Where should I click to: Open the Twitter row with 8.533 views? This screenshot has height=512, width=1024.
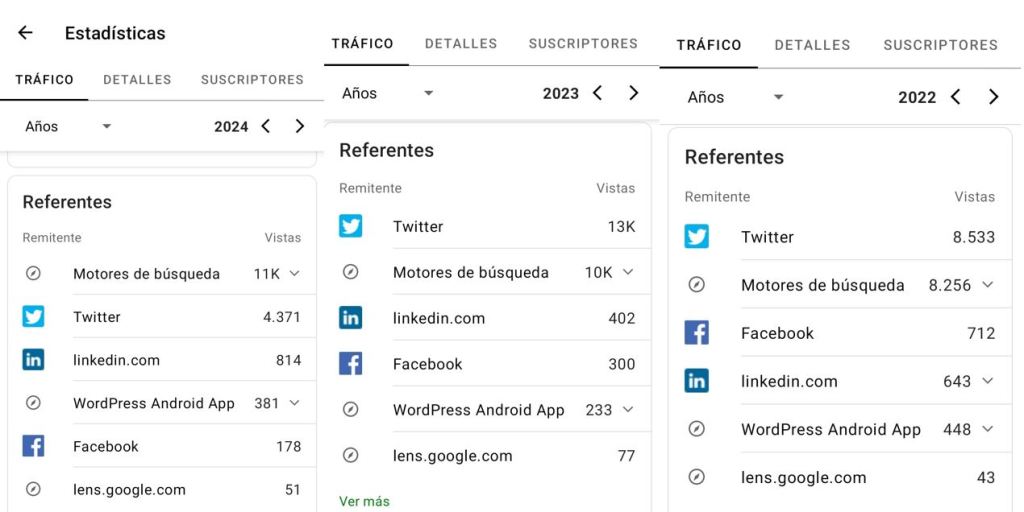(840, 237)
